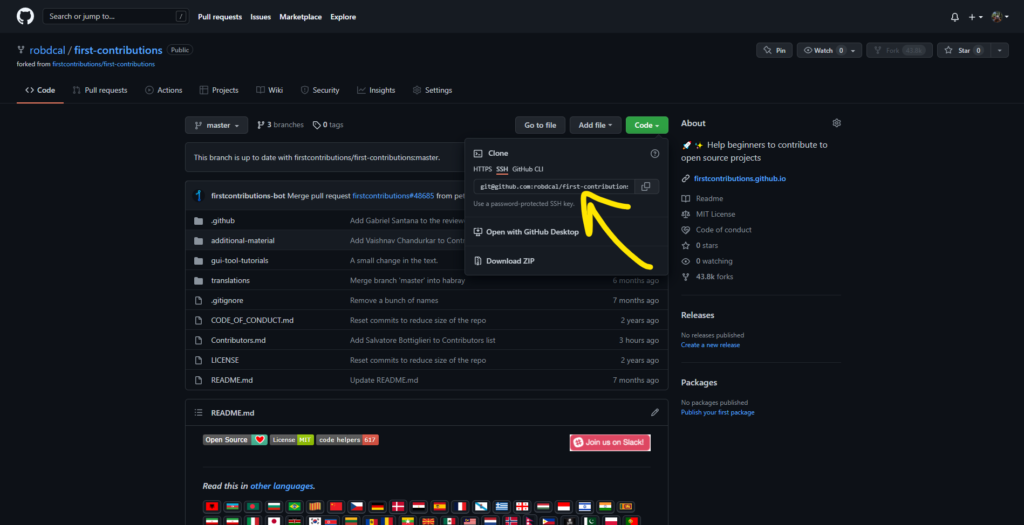The image size is (1024, 525).
Task: Click the .github folder icon
Action: tap(199, 221)
